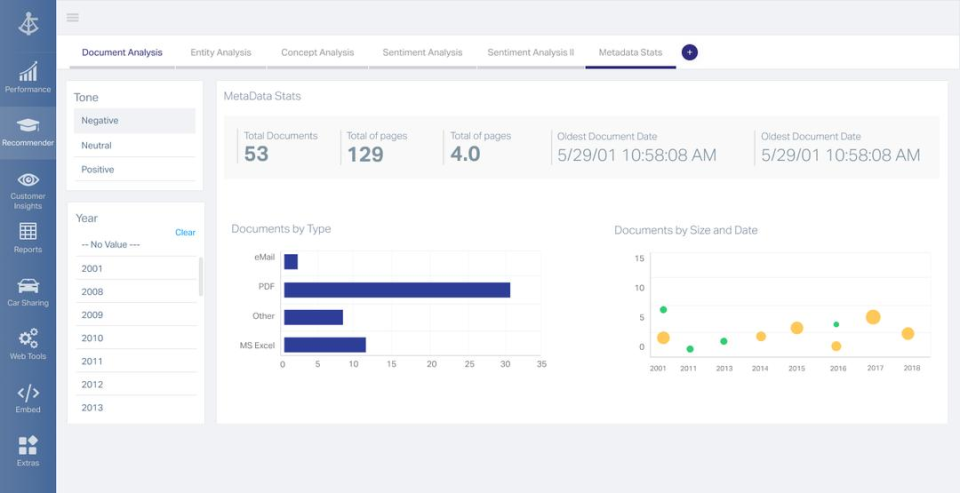Clear the Year filter selection
Viewport: 960px width, 493px height.
point(185,232)
